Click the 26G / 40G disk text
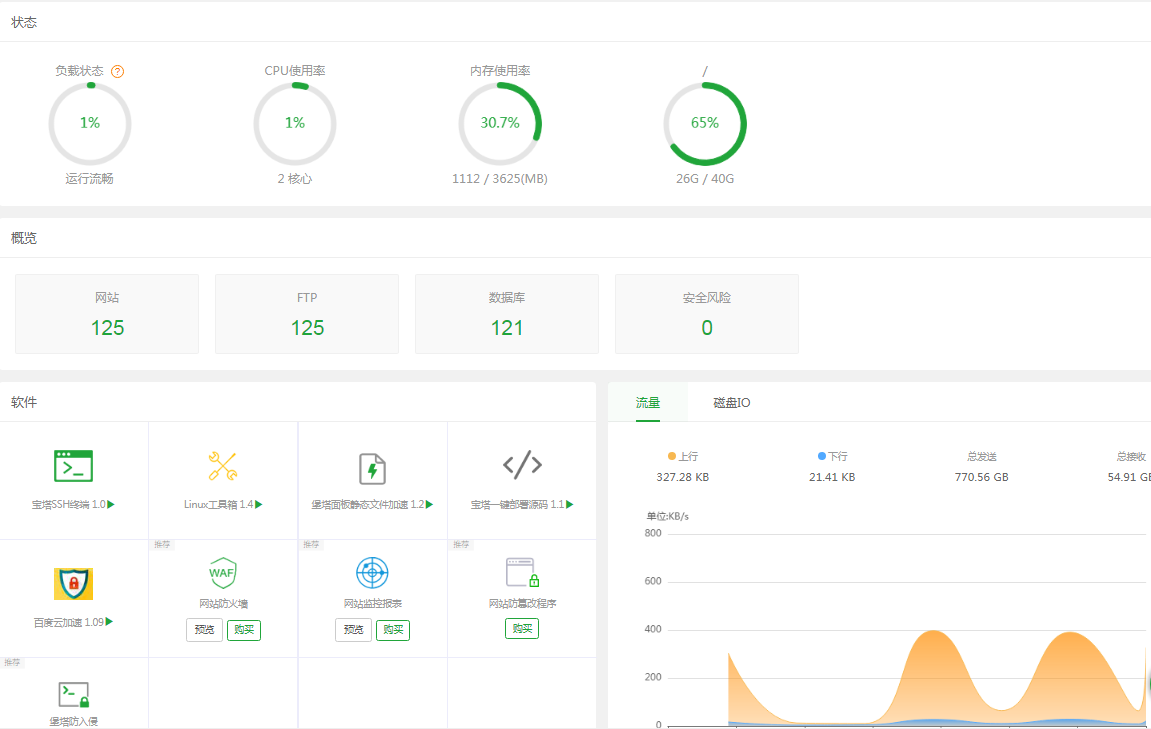1151x729 pixels. click(x=705, y=178)
